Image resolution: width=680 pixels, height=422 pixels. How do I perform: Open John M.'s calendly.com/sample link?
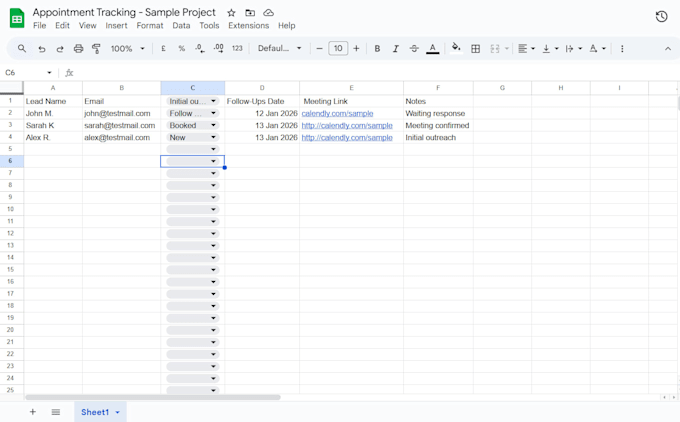337,114
